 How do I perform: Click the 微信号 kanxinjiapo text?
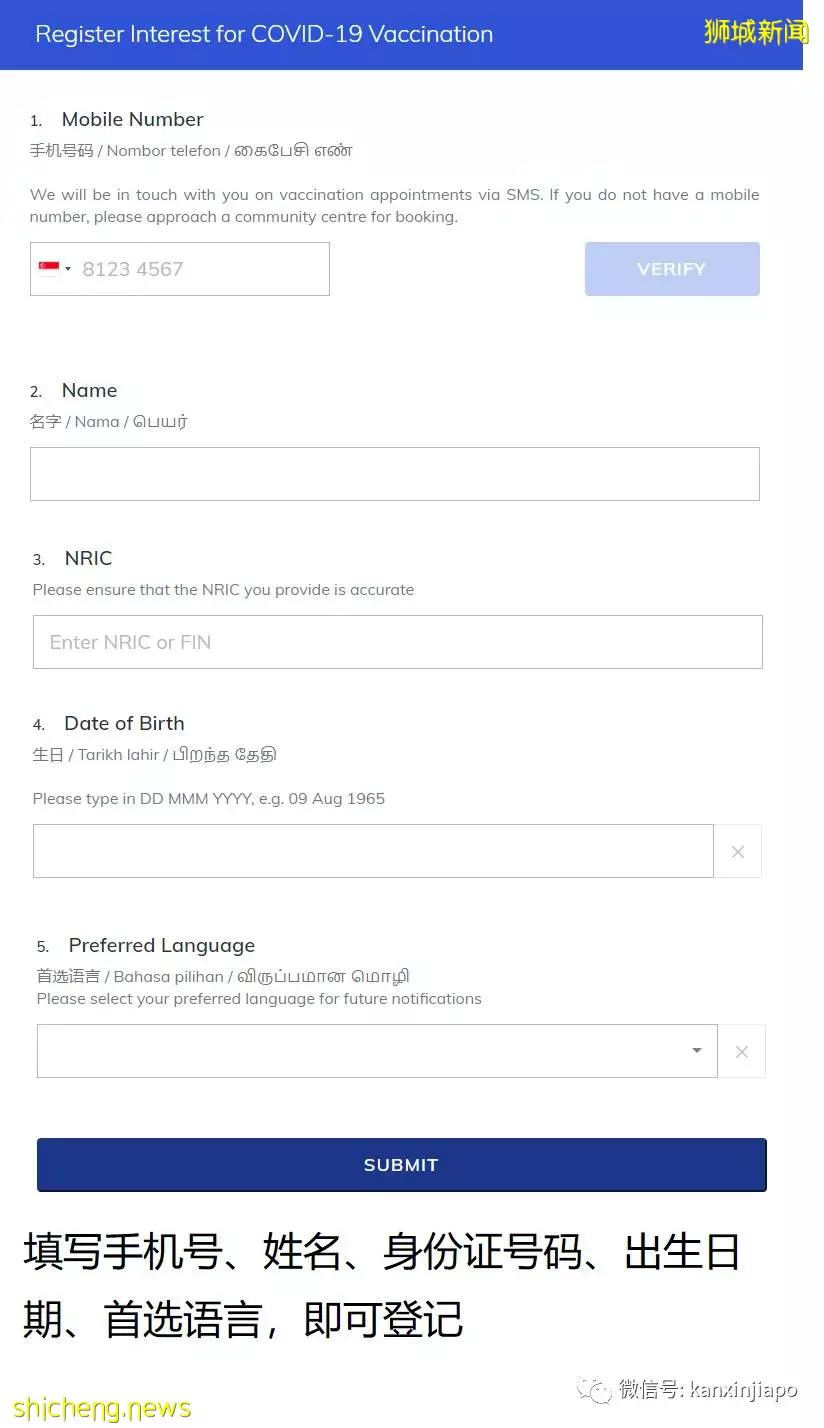click(708, 1390)
